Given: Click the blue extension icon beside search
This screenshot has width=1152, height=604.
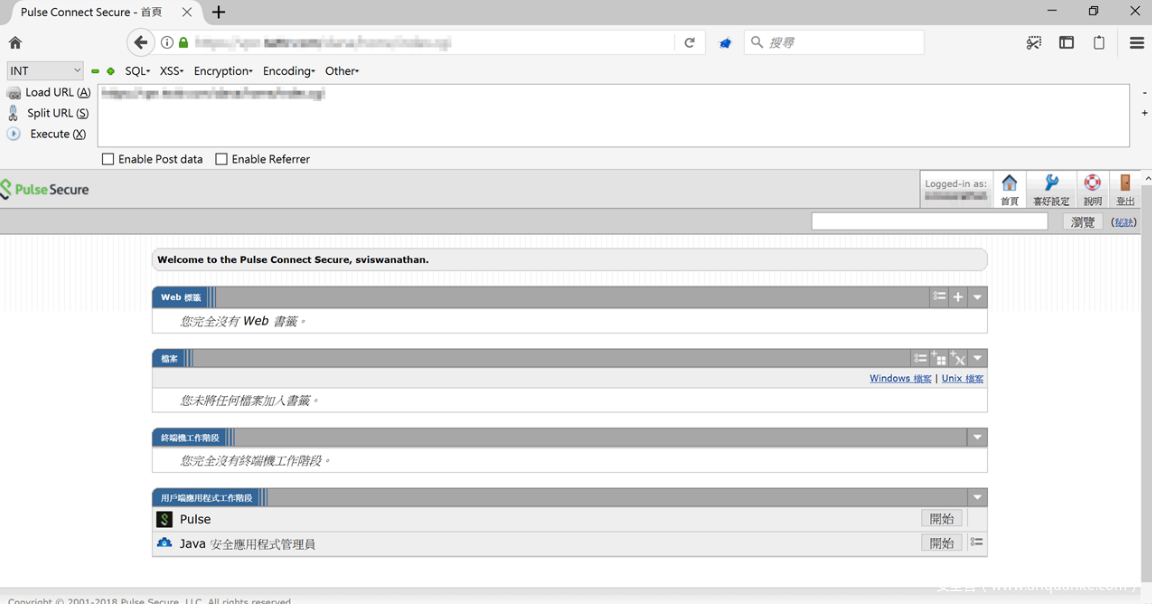Looking at the screenshot, I should pos(725,43).
